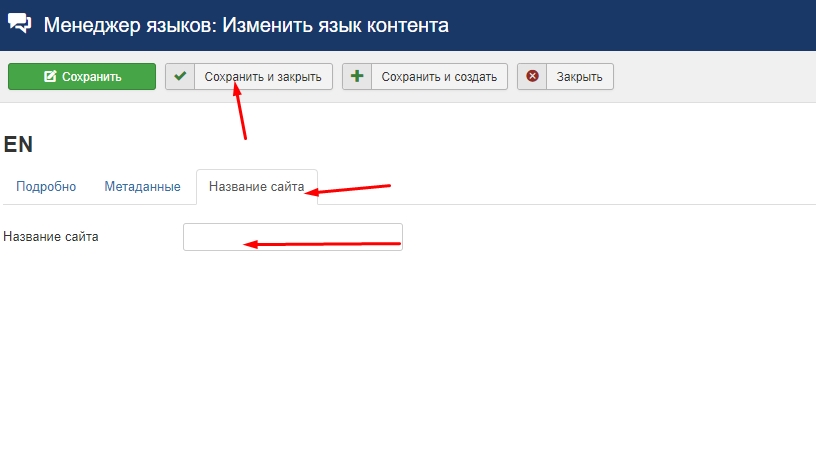Select the Название сайта tab
This screenshot has height=451, width=816.
[x=256, y=187]
